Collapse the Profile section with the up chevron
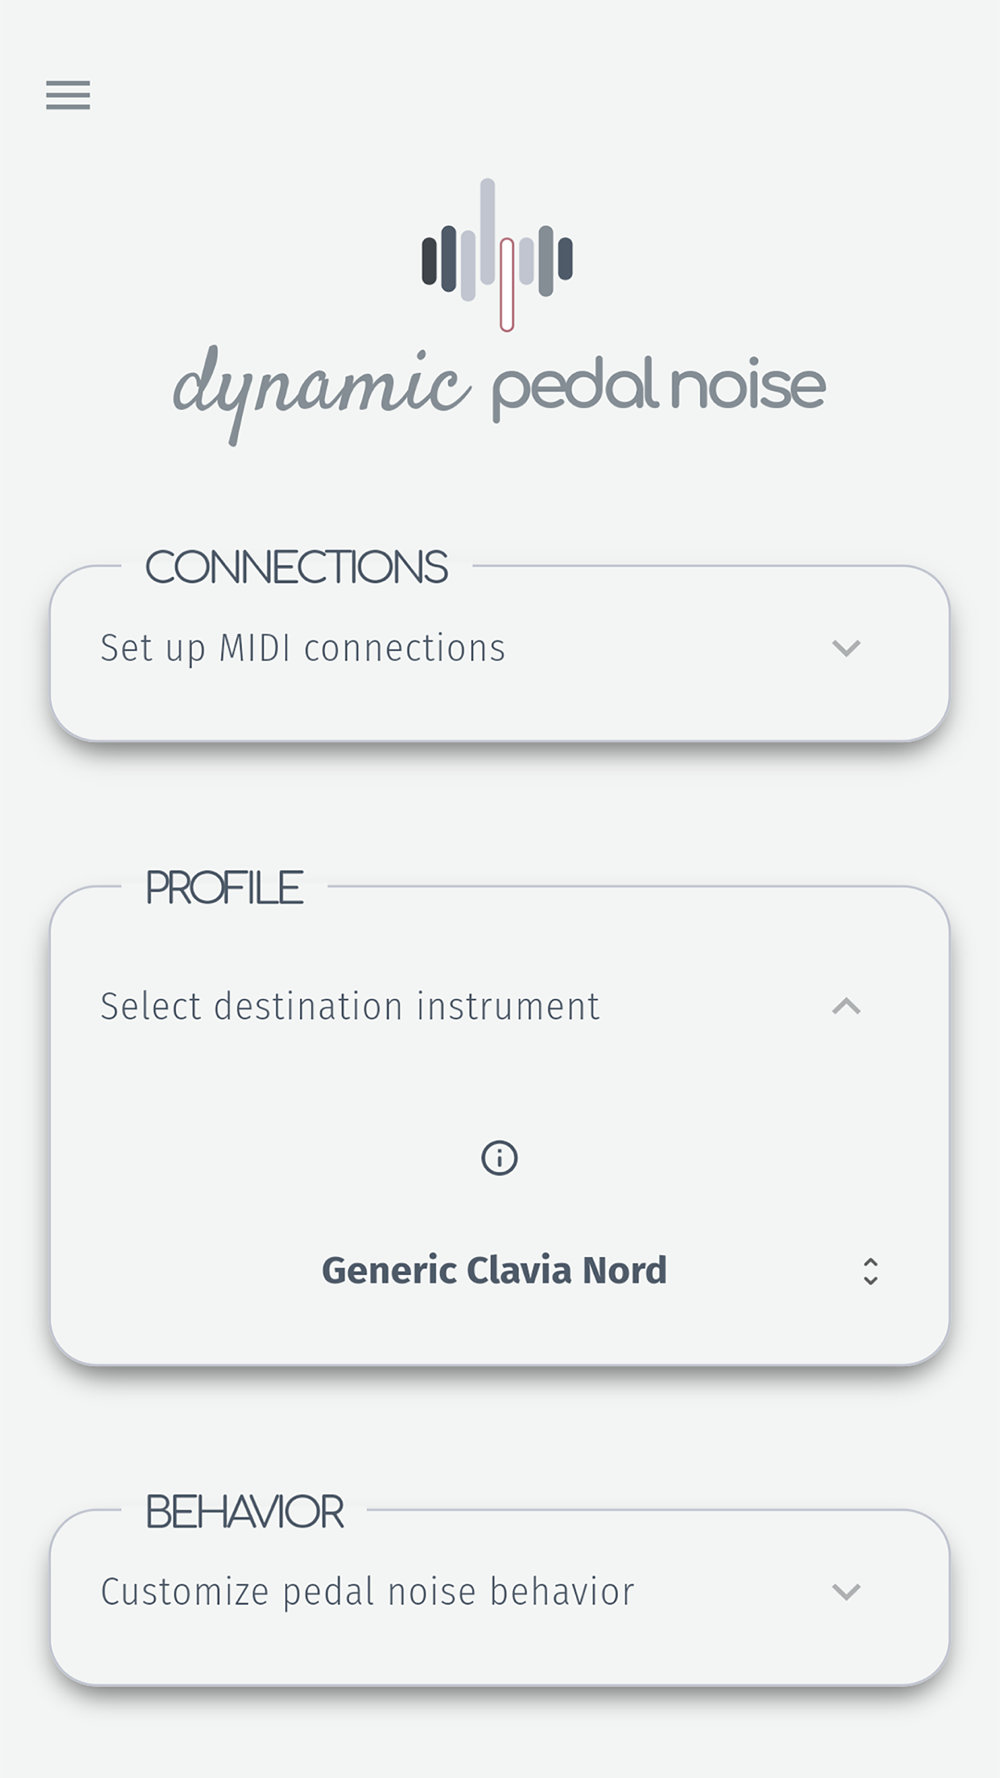 pos(846,1006)
